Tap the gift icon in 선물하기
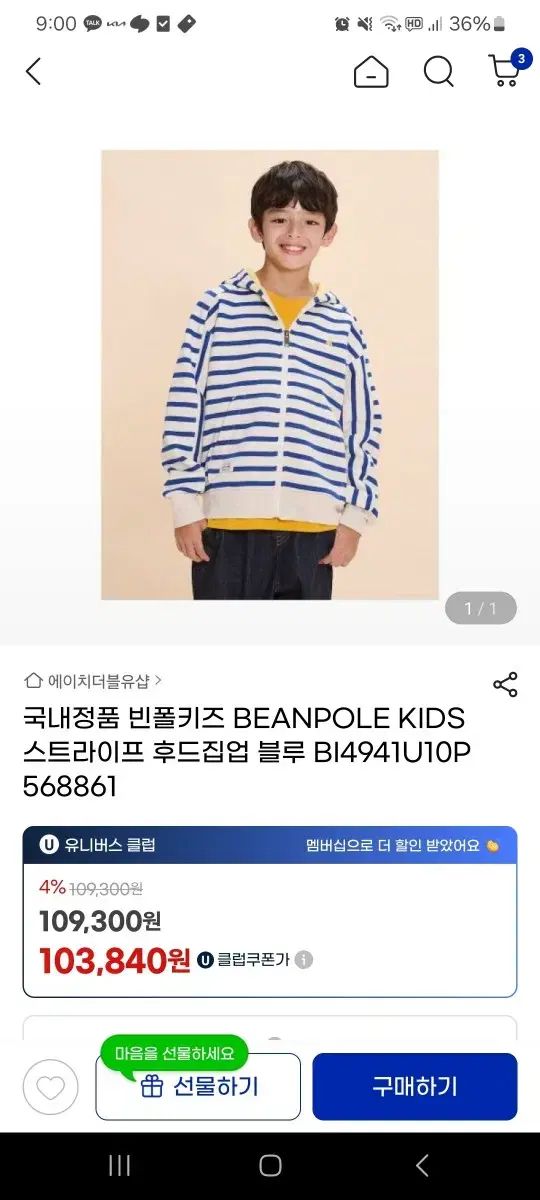540x1200 pixels. (x=152, y=1086)
